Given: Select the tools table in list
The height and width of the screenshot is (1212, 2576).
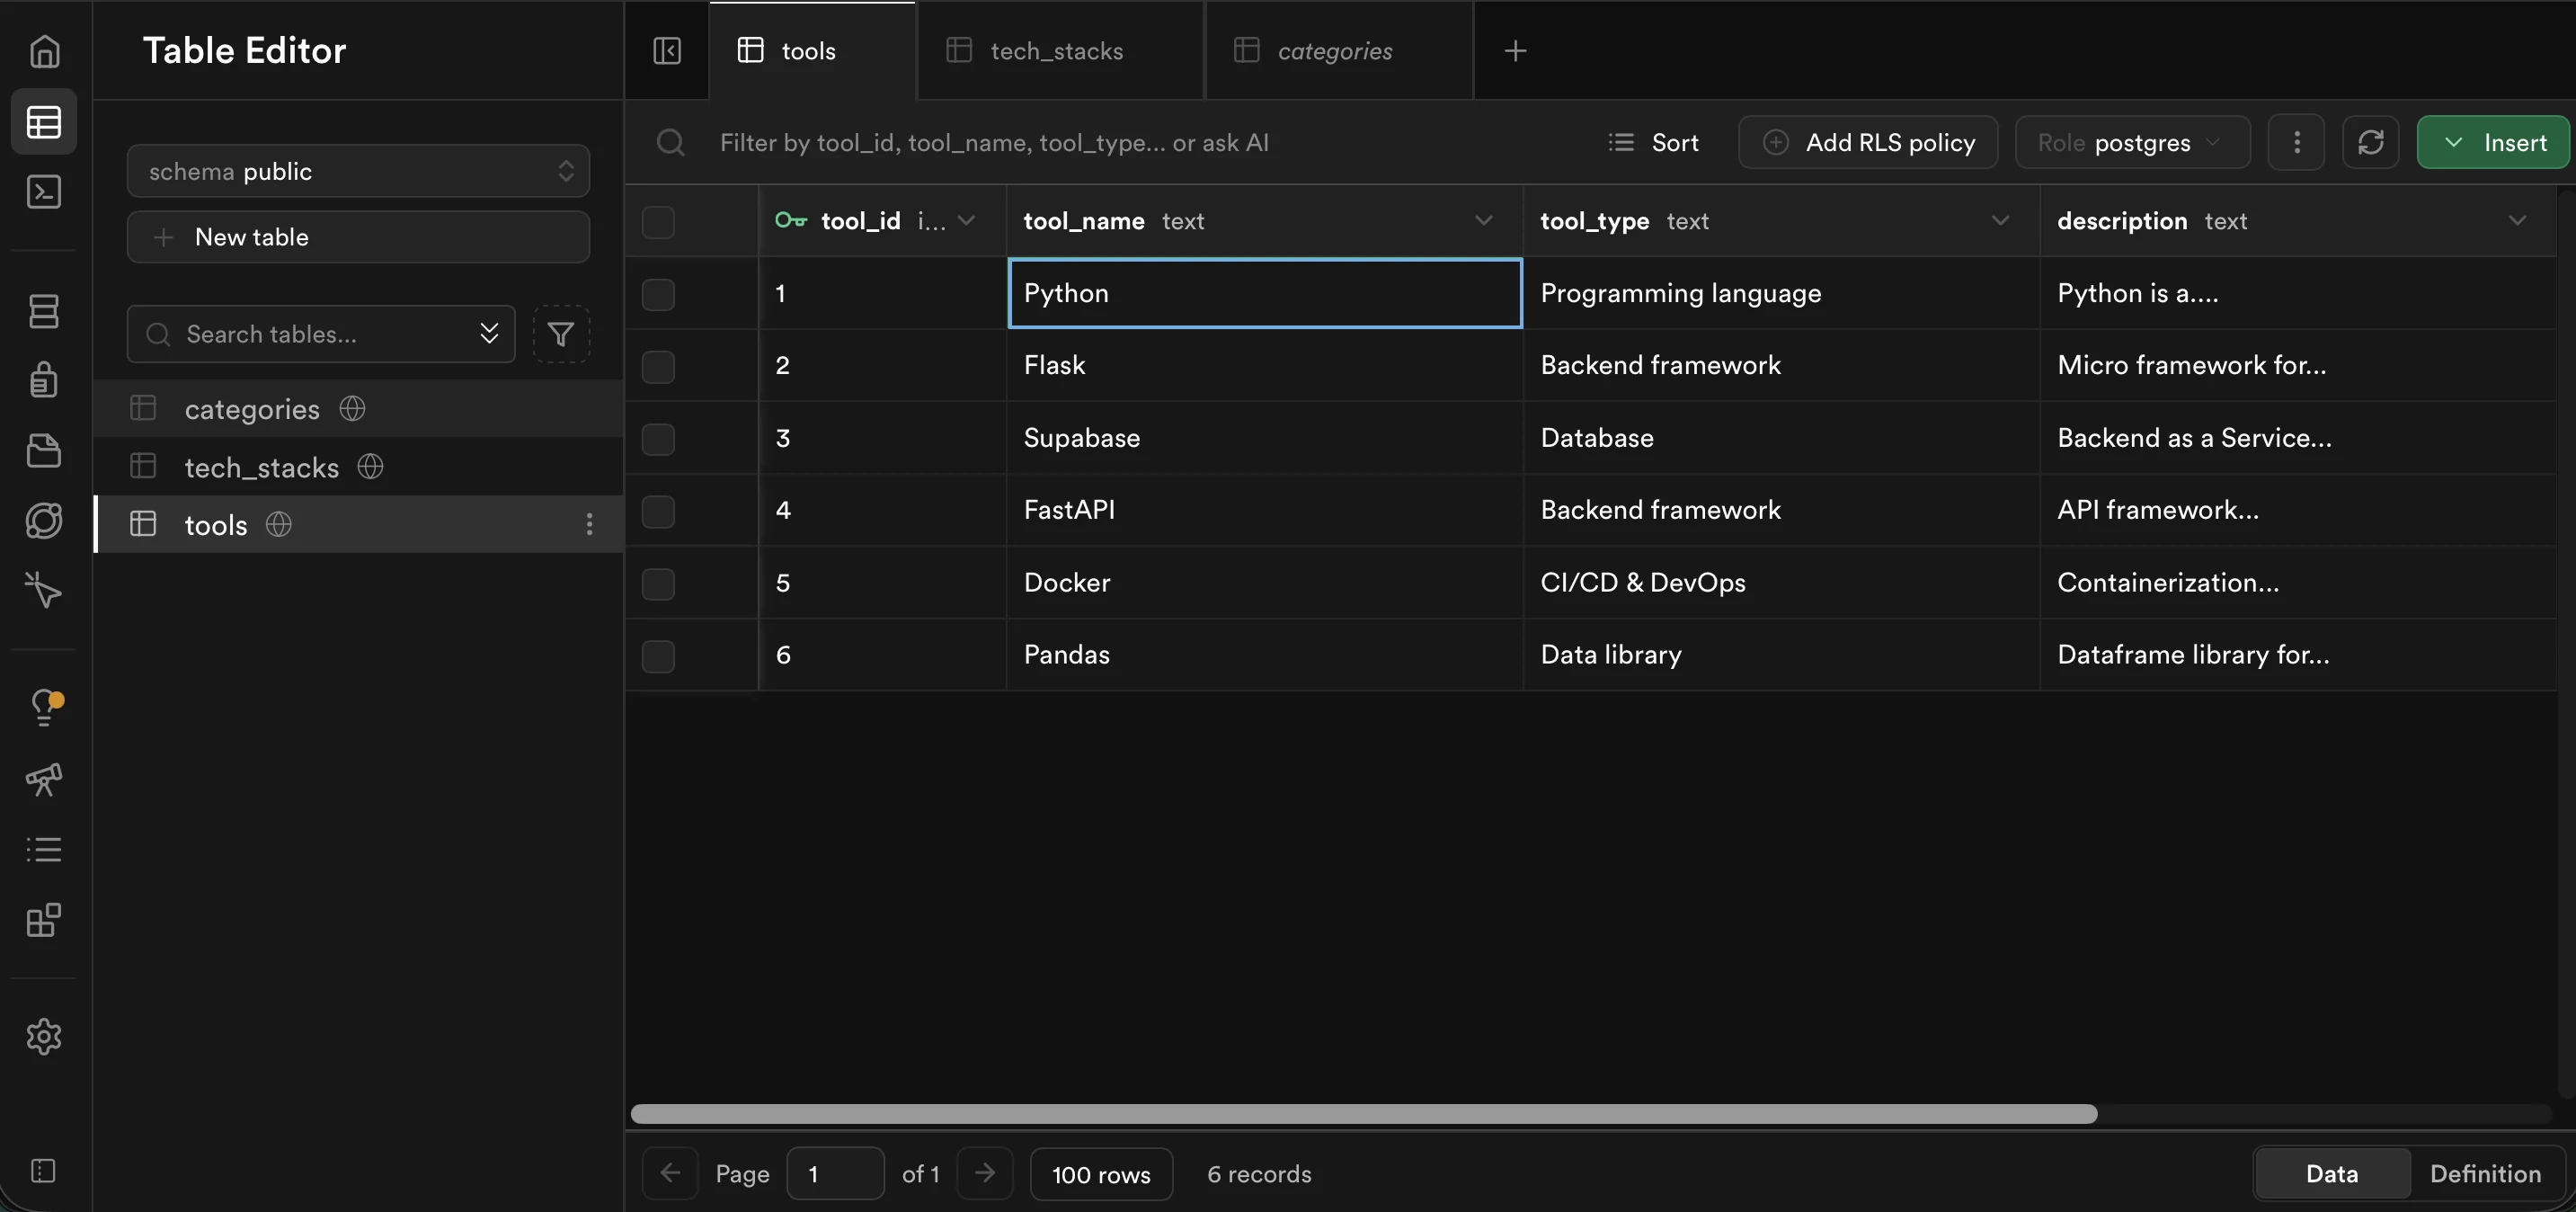Looking at the screenshot, I should [x=358, y=524].
